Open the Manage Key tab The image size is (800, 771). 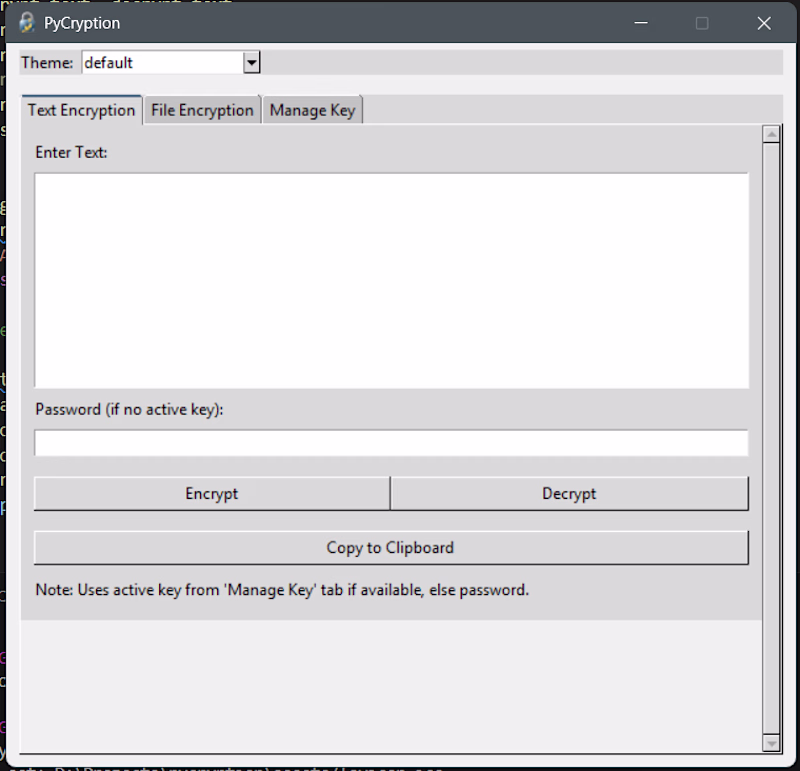(312, 110)
